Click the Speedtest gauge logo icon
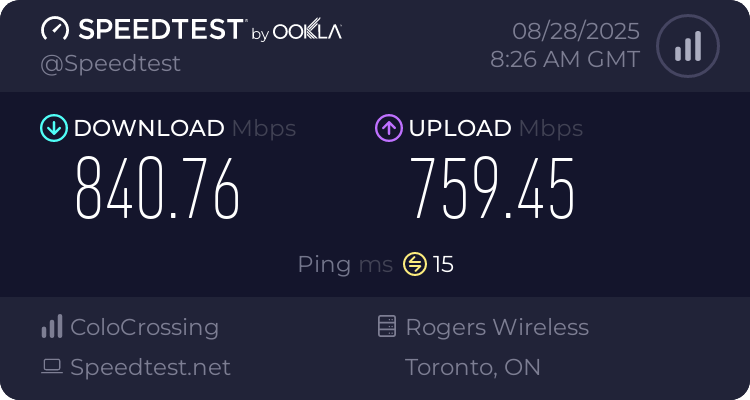The height and width of the screenshot is (400, 750). point(56,29)
